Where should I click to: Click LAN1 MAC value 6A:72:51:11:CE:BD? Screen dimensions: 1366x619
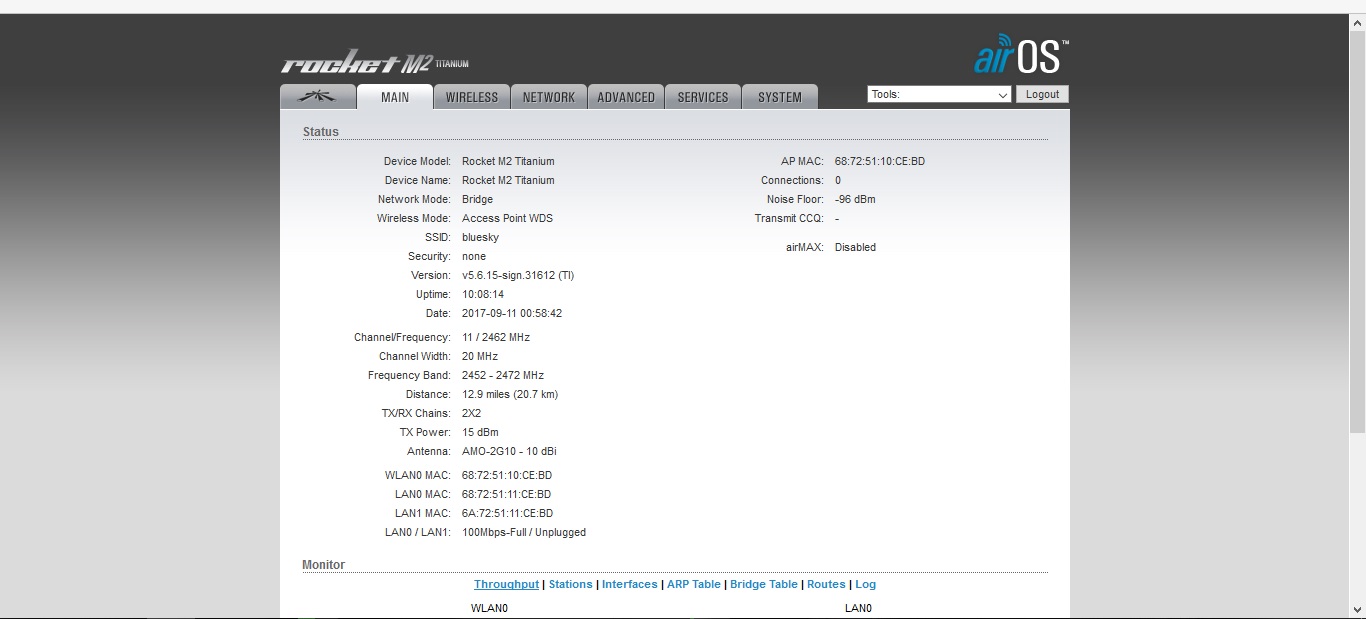tap(507, 513)
